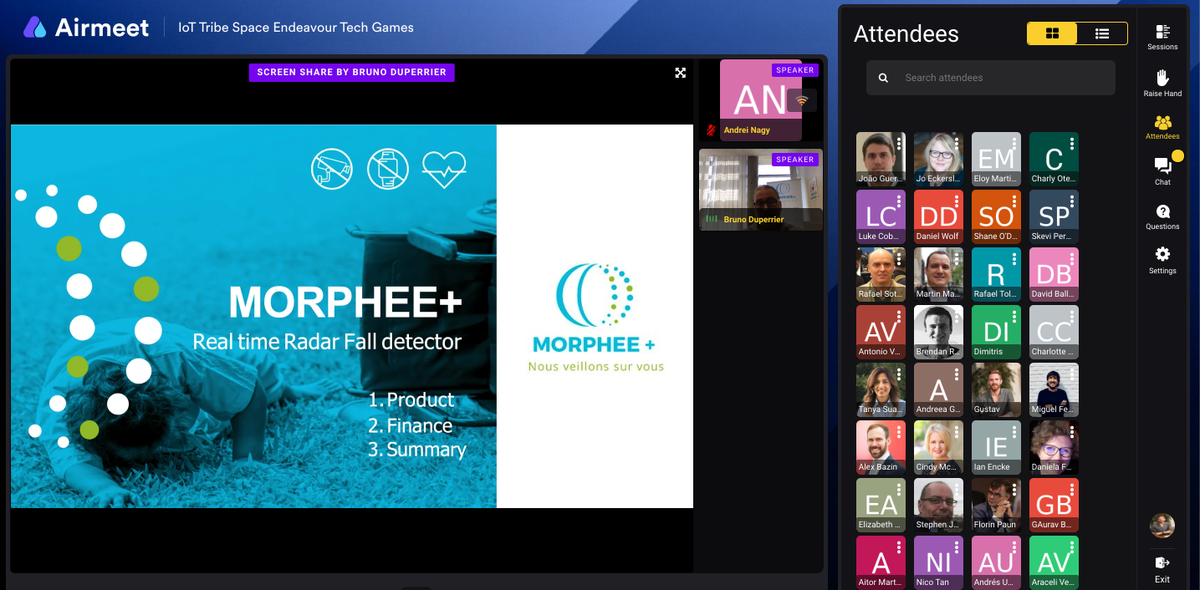This screenshot has width=1200, height=590.
Task: Open Alex Bazin attendee card
Action: (881, 447)
